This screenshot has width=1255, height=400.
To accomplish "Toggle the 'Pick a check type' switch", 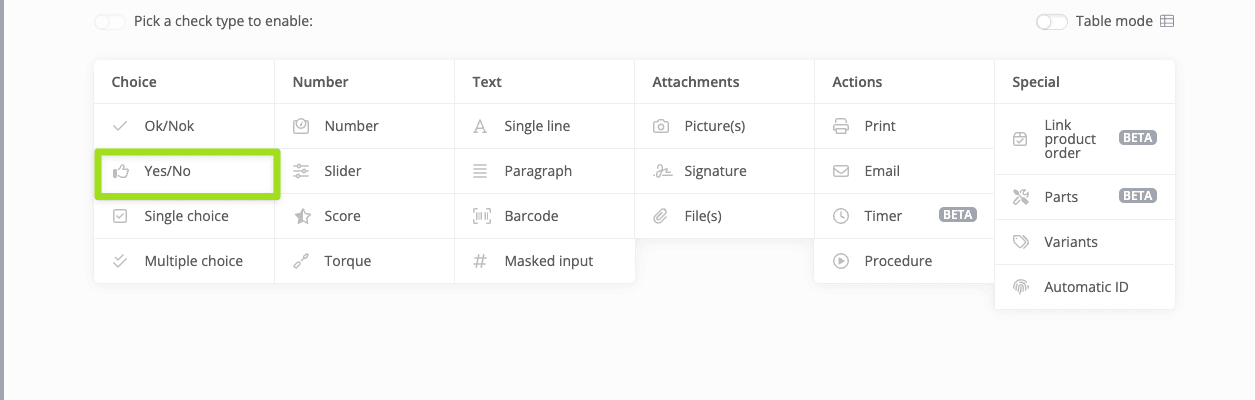I will point(110,21).
